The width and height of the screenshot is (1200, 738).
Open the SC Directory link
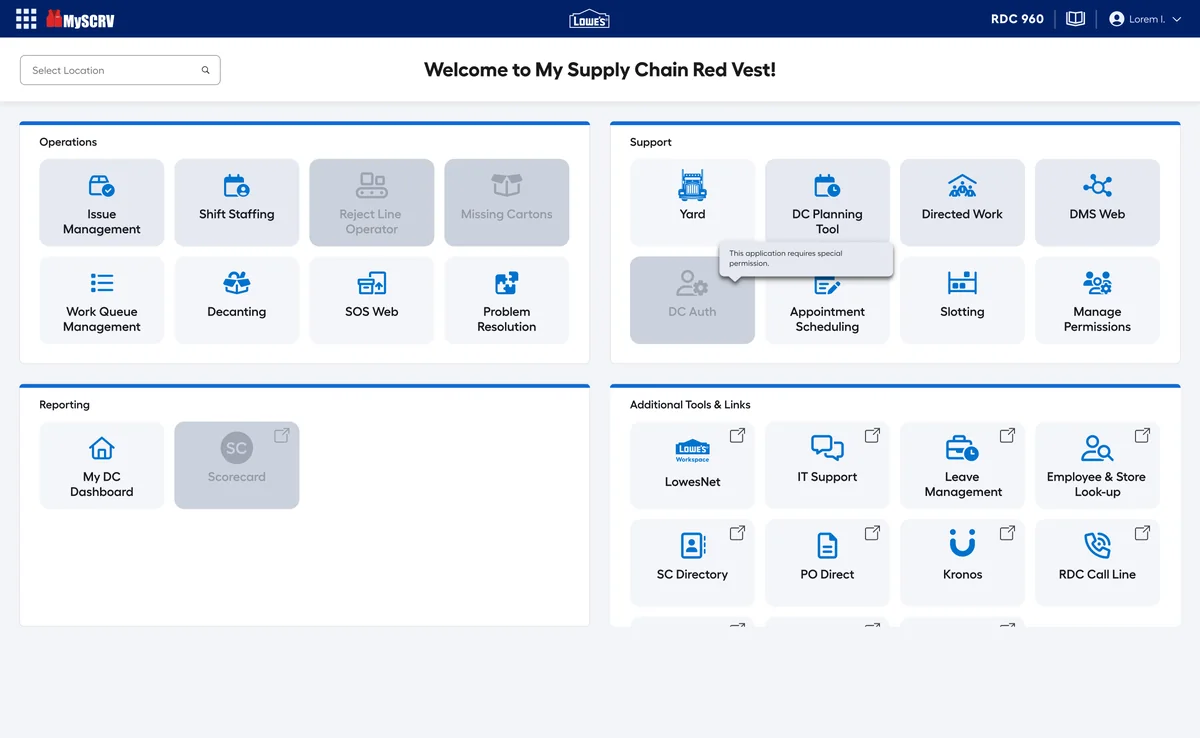tap(692, 562)
